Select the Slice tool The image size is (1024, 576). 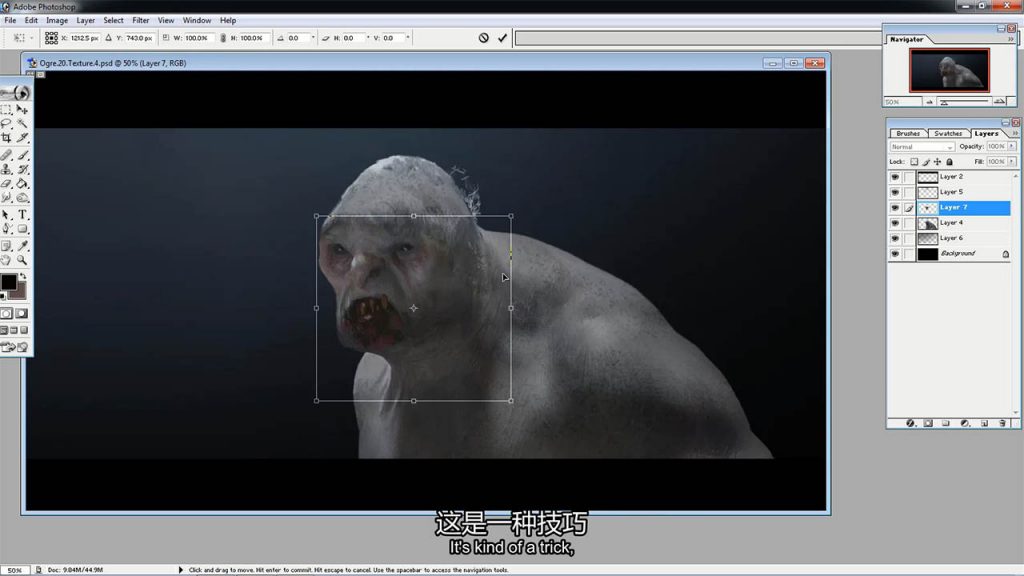click(23, 138)
